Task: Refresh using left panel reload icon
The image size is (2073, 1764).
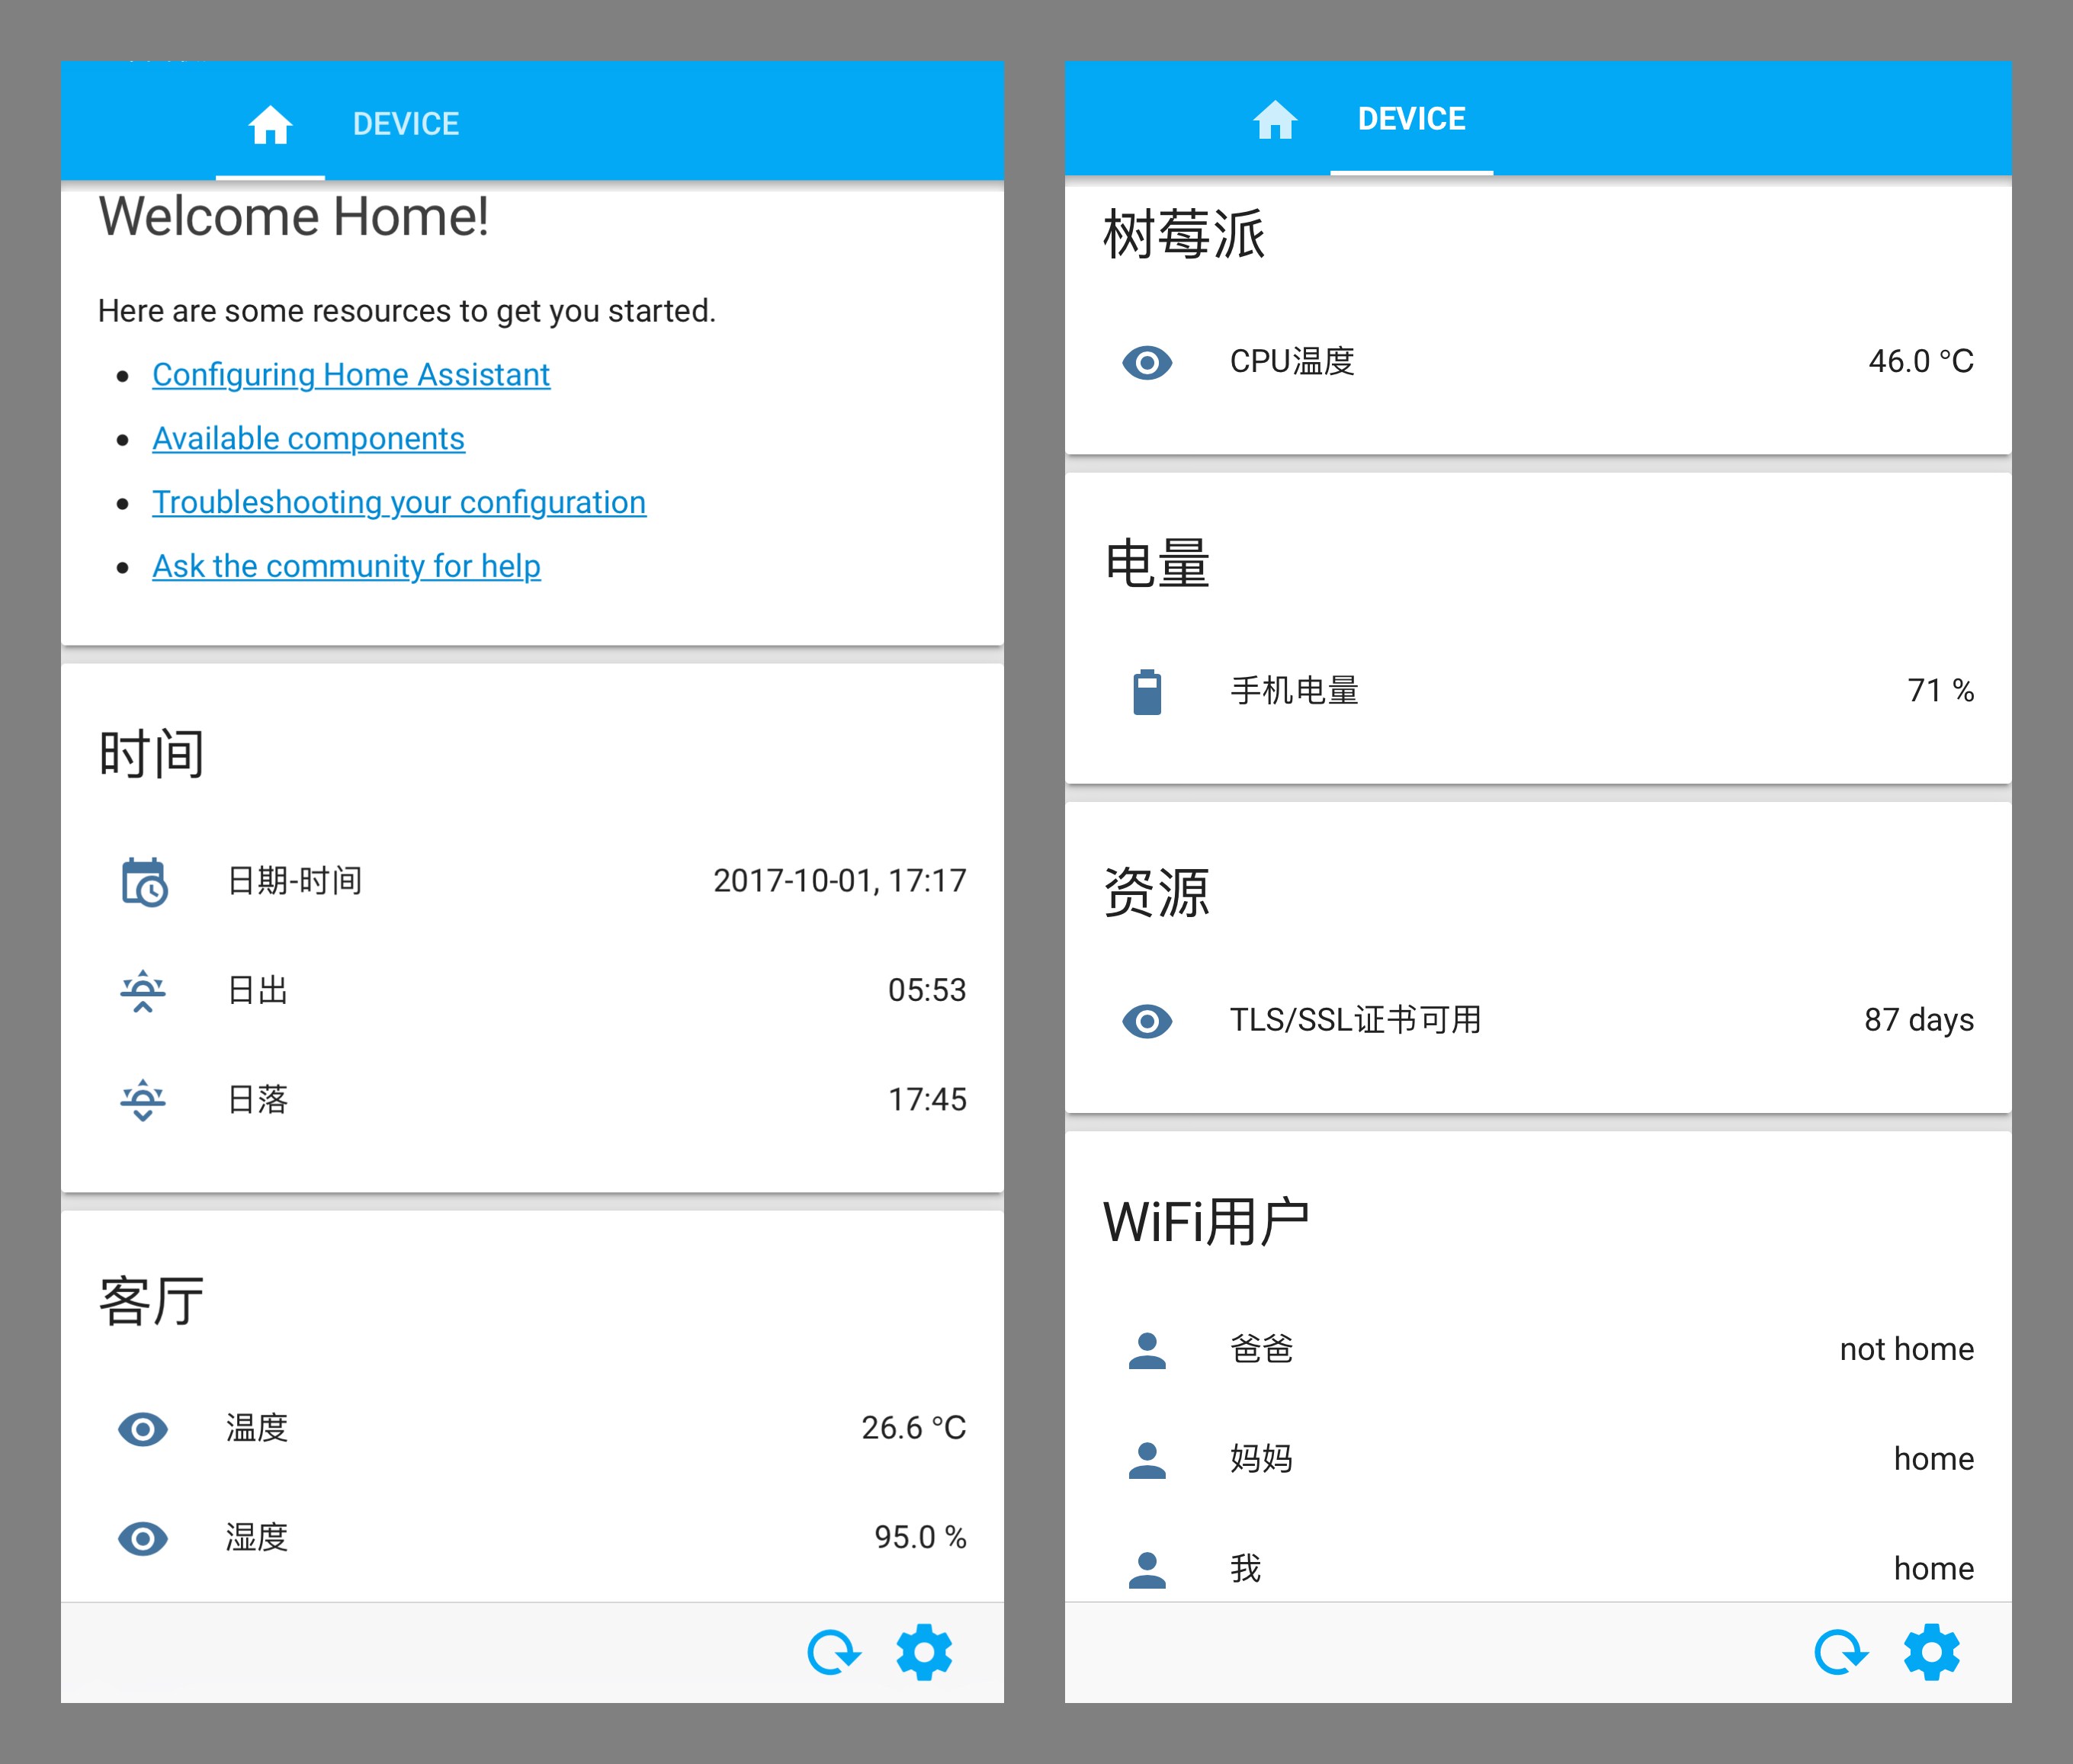Action: coord(834,1652)
